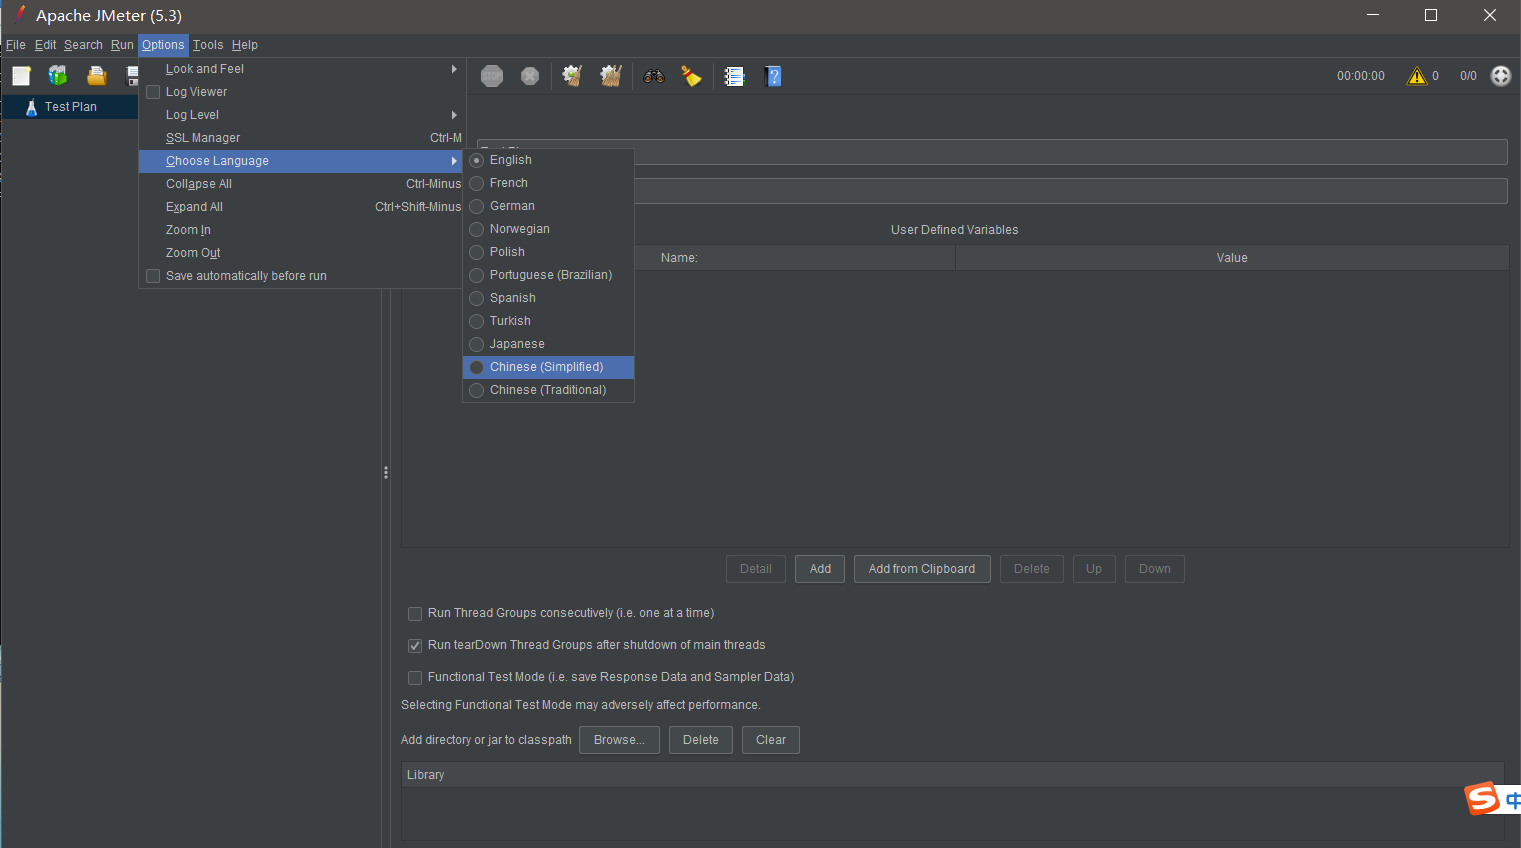Click Zoom Out menu entry
The image size is (1521, 848).
(300, 253)
